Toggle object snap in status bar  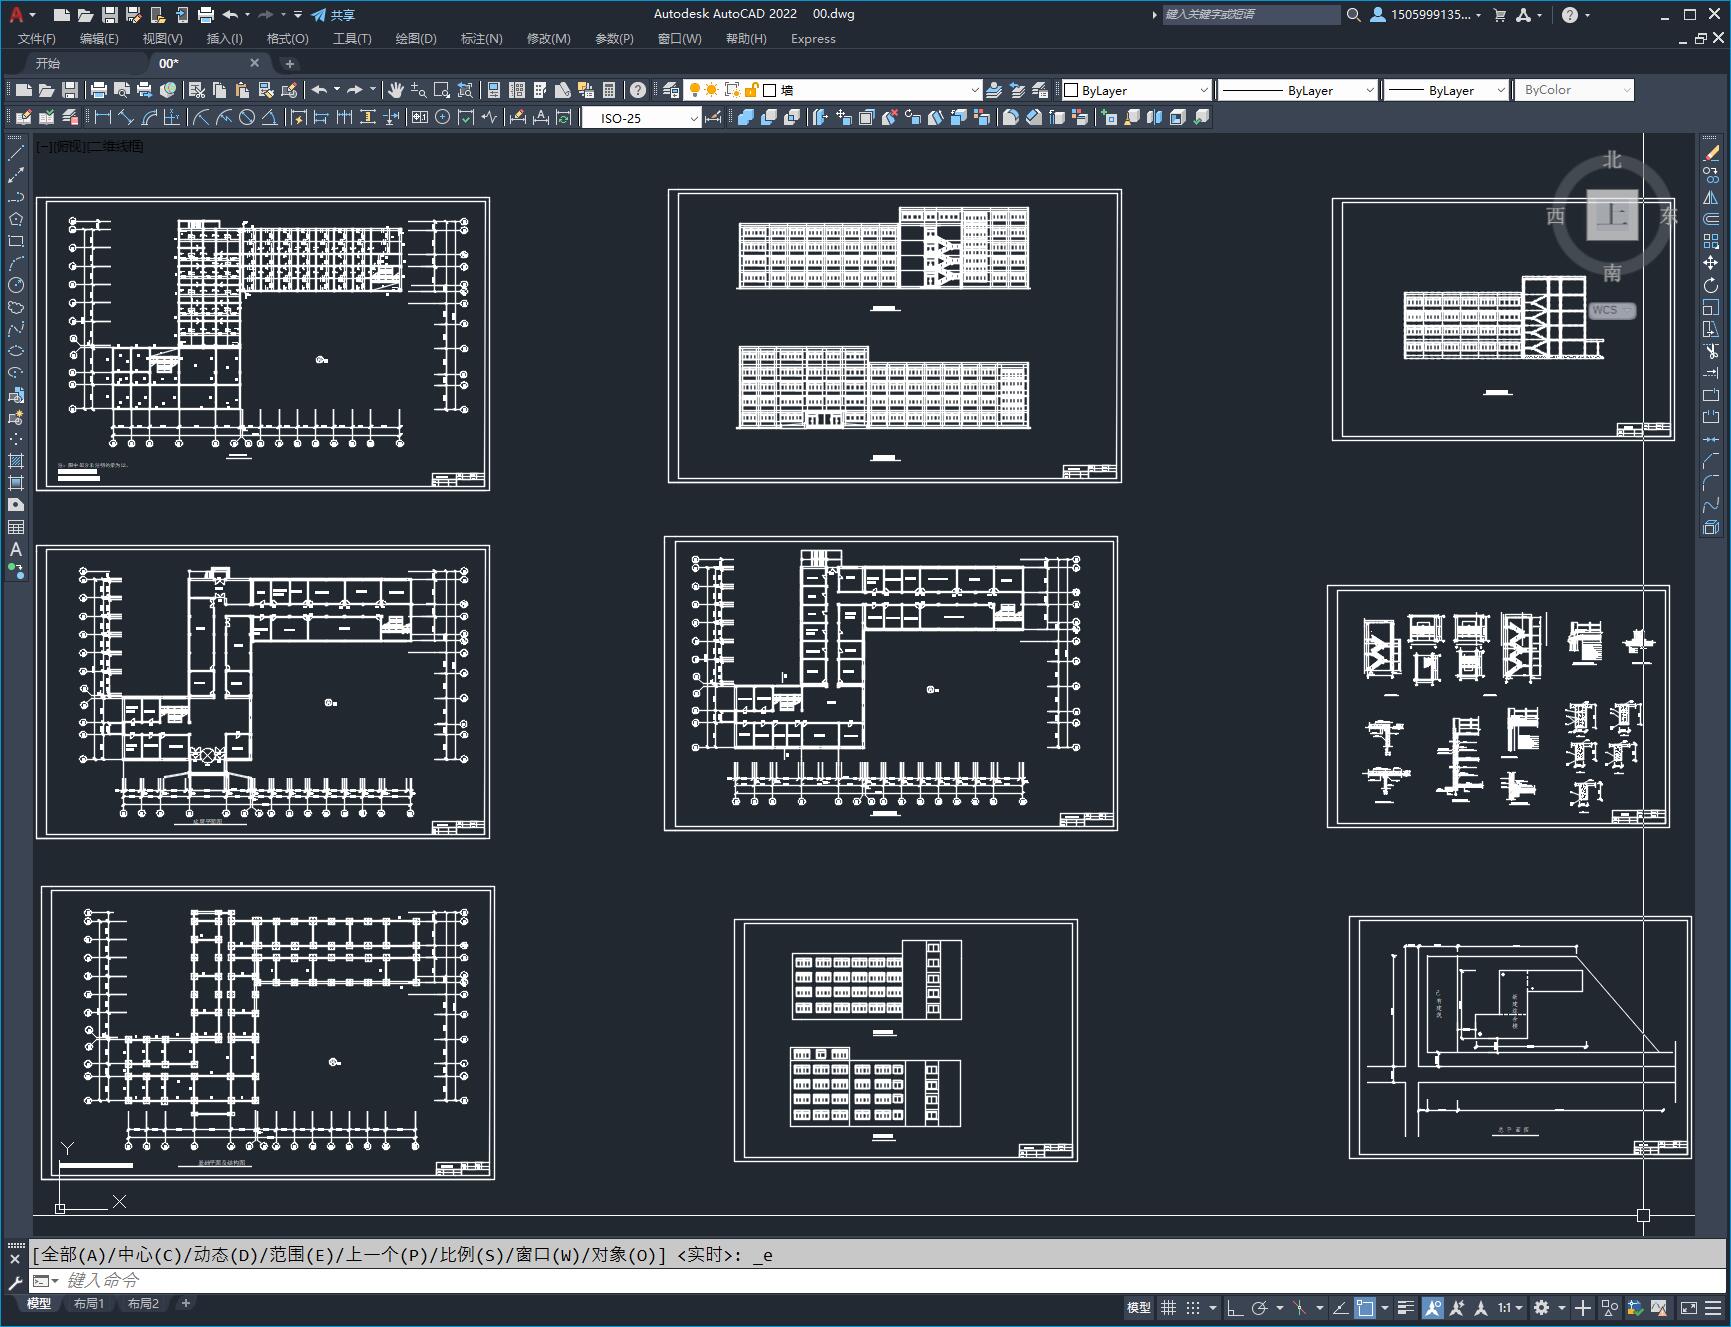[1365, 1307]
